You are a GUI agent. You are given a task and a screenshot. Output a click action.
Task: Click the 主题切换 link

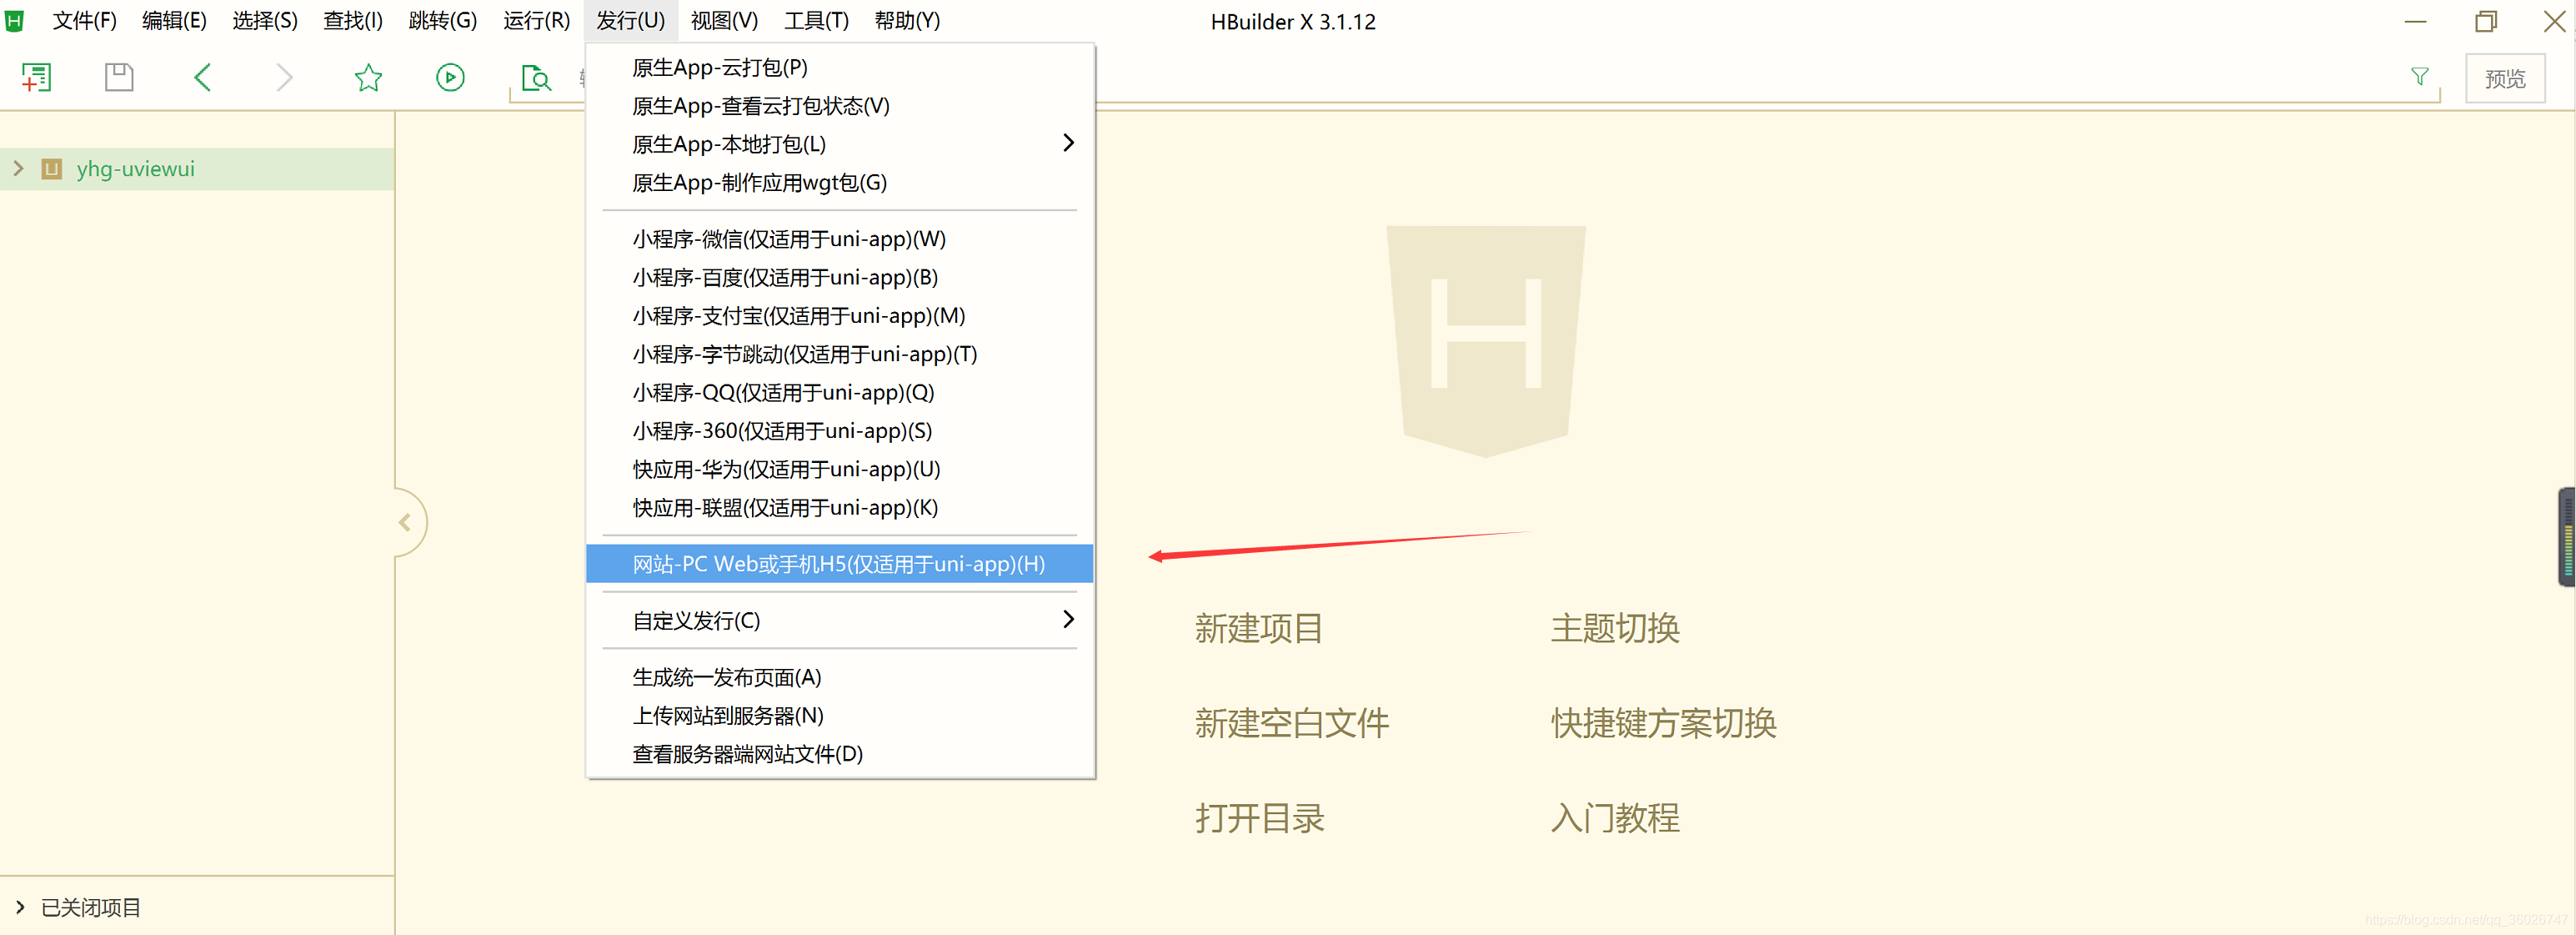1615,628
